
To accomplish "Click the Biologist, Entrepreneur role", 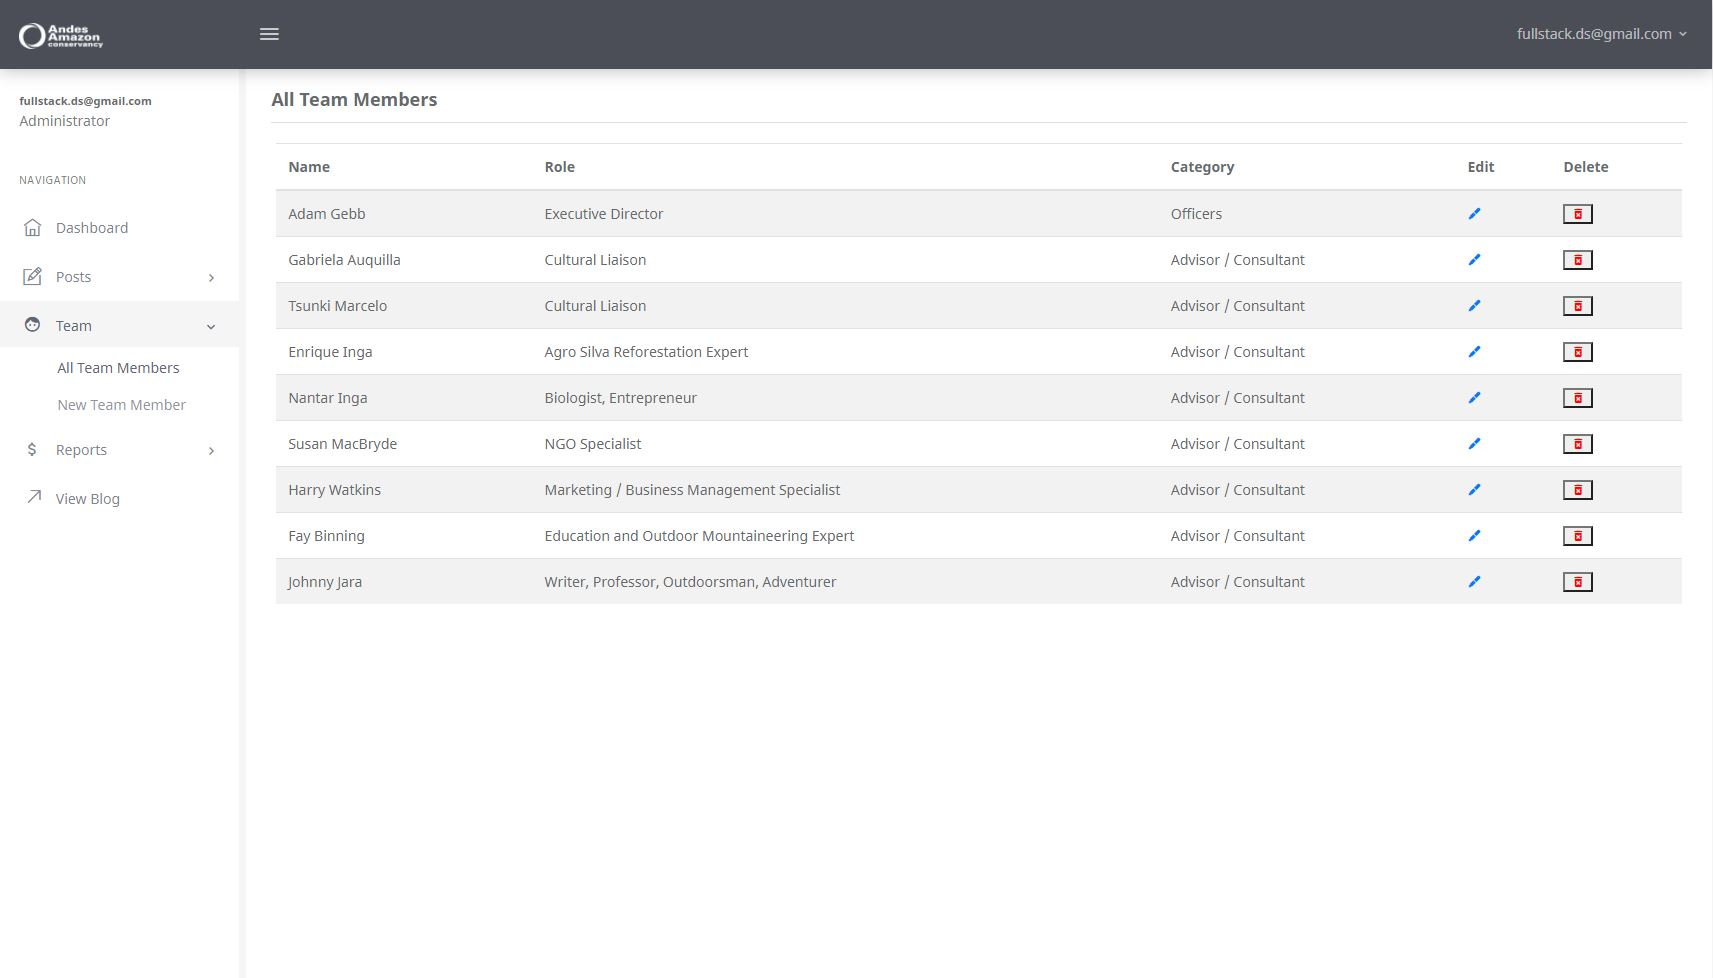I will 620,398.
